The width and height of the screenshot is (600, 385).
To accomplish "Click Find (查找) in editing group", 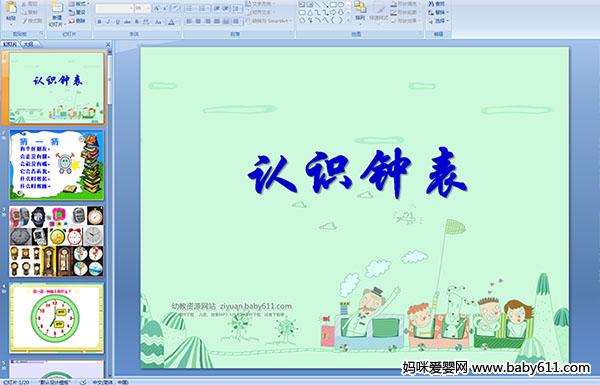I will tap(437, 4).
